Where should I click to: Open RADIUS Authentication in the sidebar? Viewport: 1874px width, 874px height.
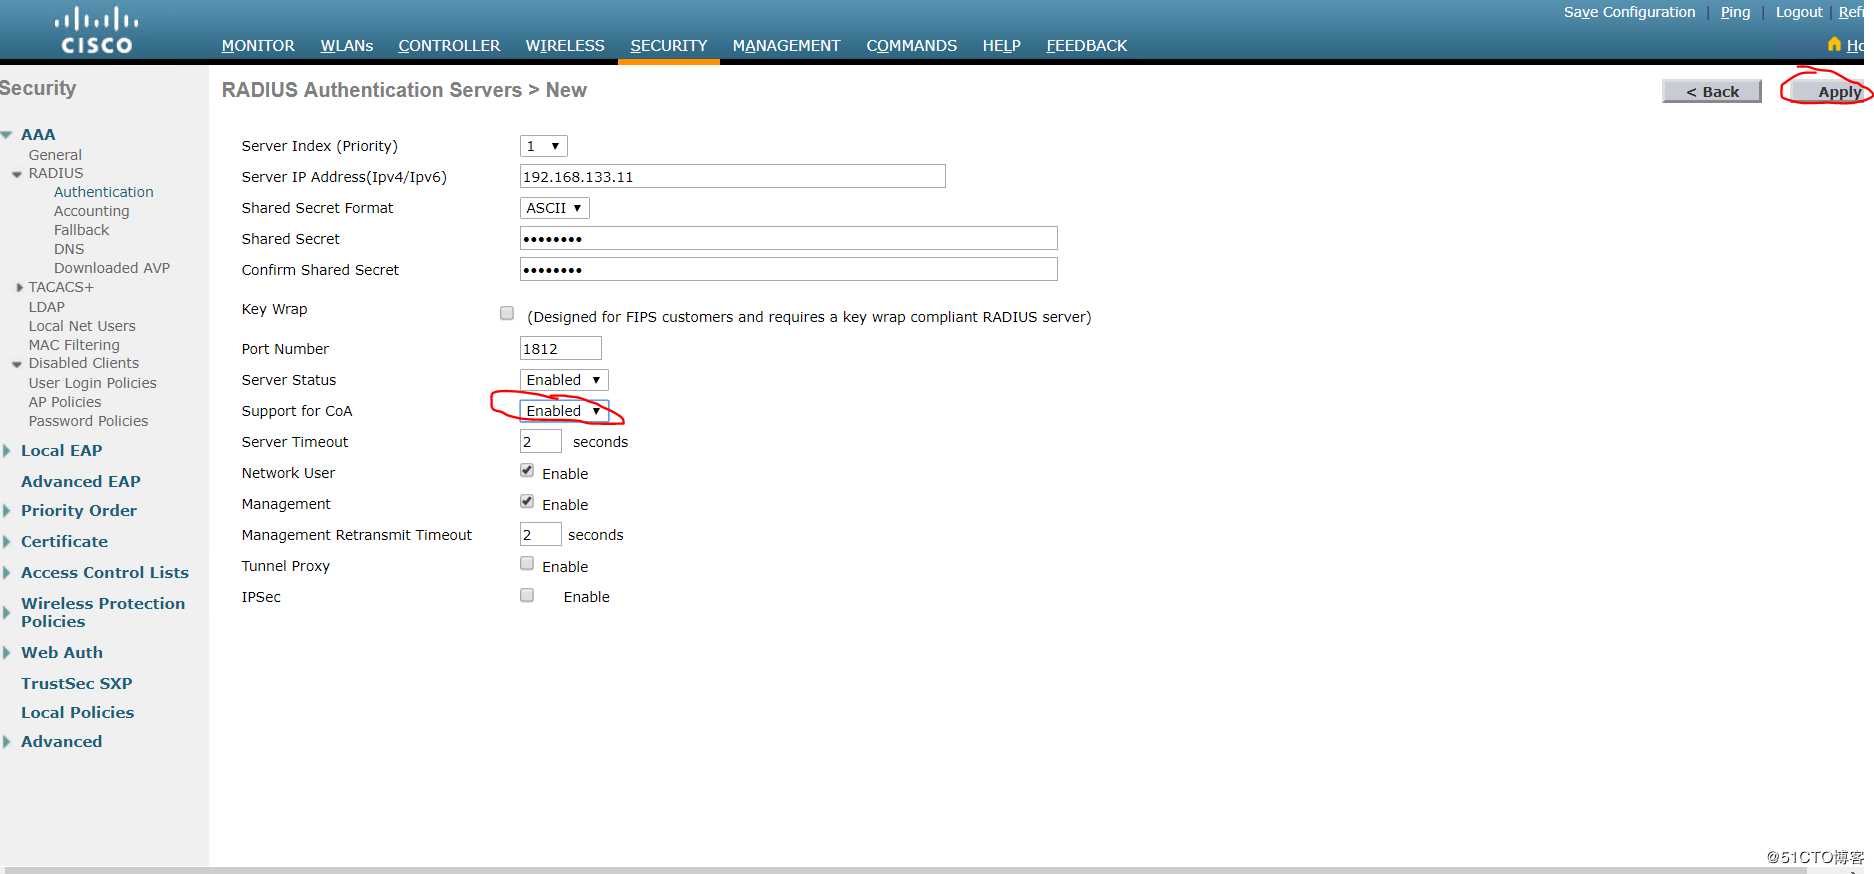coord(104,192)
